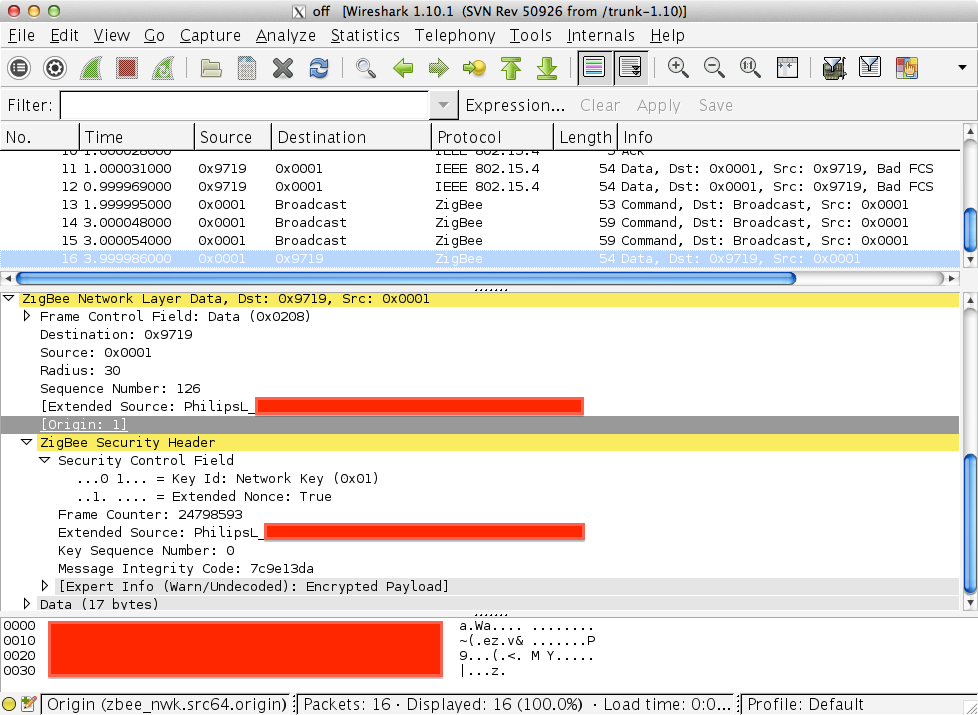Reset zoom to normal size
This screenshot has width=978, height=715.
click(x=750, y=67)
